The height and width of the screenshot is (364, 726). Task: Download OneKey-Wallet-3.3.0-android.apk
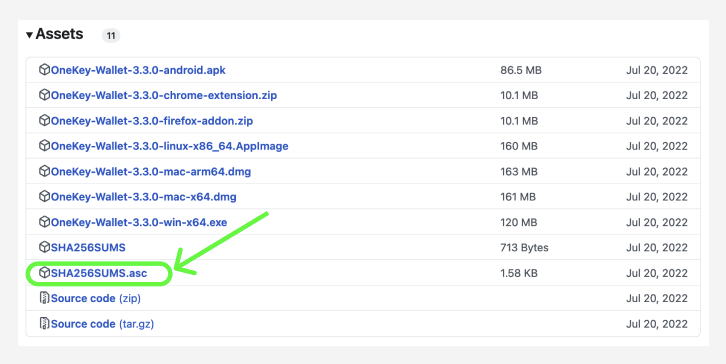click(x=138, y=70)
